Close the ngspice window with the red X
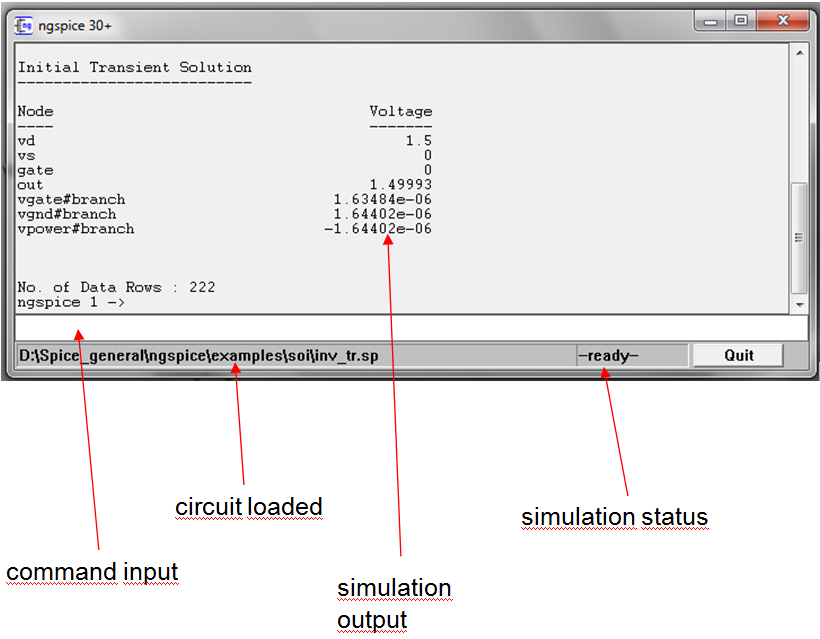Screen dimensions: 820x639 tap(782, 20)
